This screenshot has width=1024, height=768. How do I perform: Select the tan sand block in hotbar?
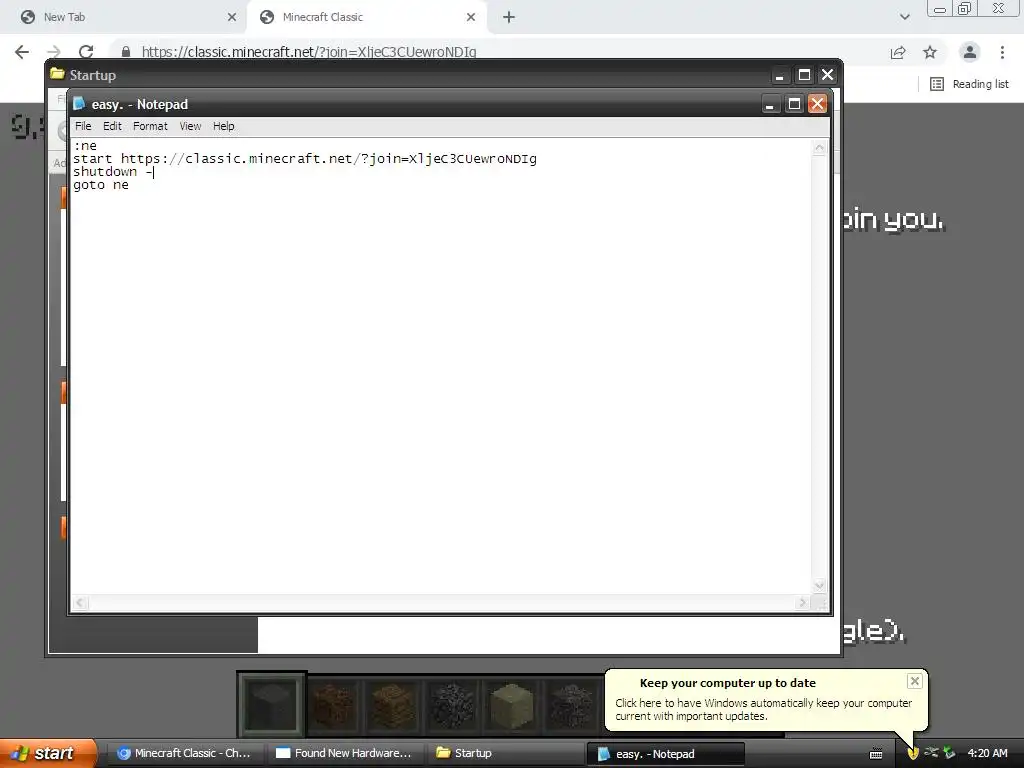click(512, 705)
